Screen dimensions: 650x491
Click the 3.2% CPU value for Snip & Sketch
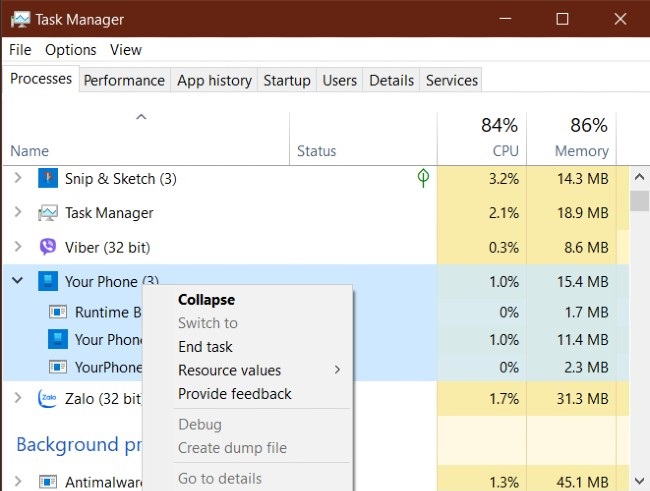click(504, 179)
